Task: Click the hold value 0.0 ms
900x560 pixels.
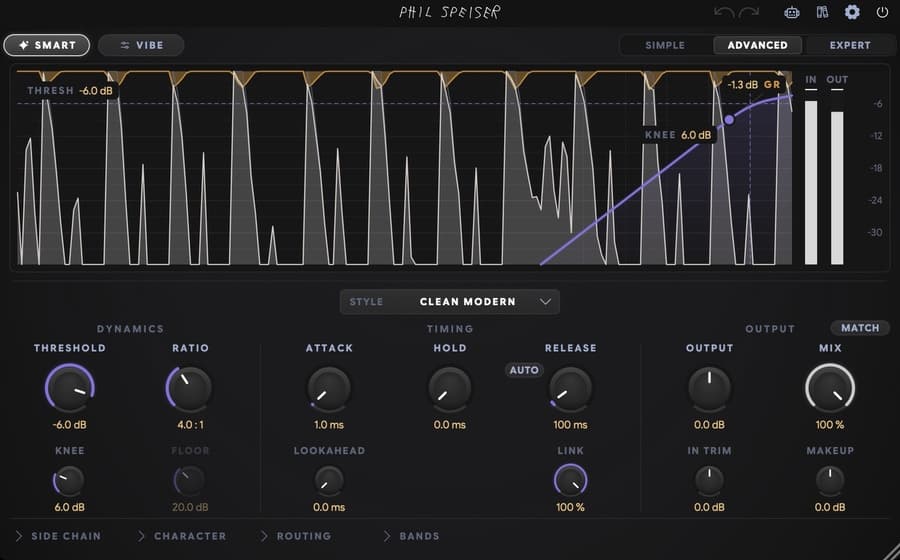Action: pyautogui.click(x=450, y=425)
